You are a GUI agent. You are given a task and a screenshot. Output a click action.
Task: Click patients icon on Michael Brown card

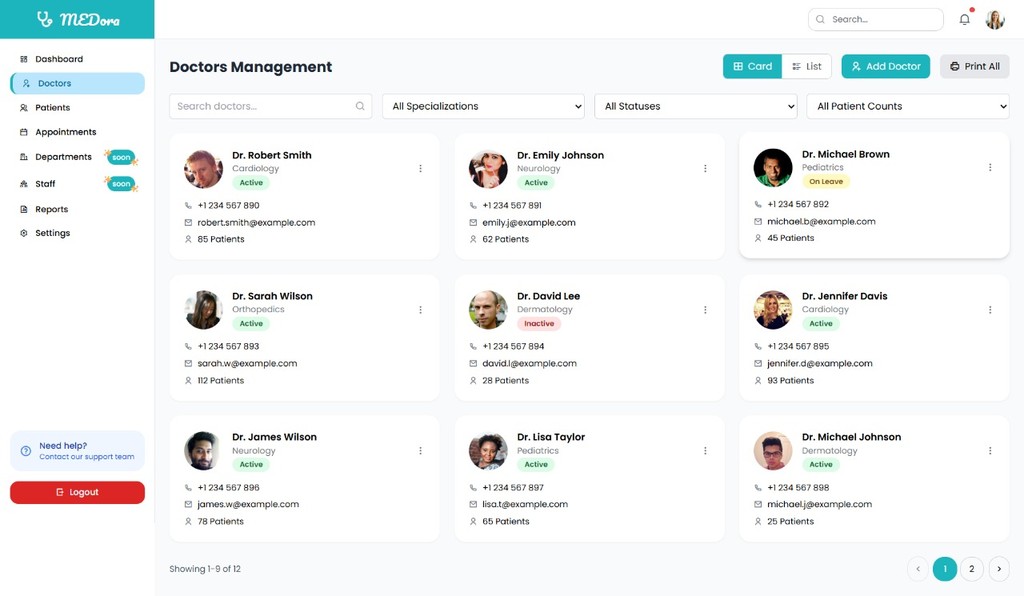pyautogui.click(x=758, y=238)
